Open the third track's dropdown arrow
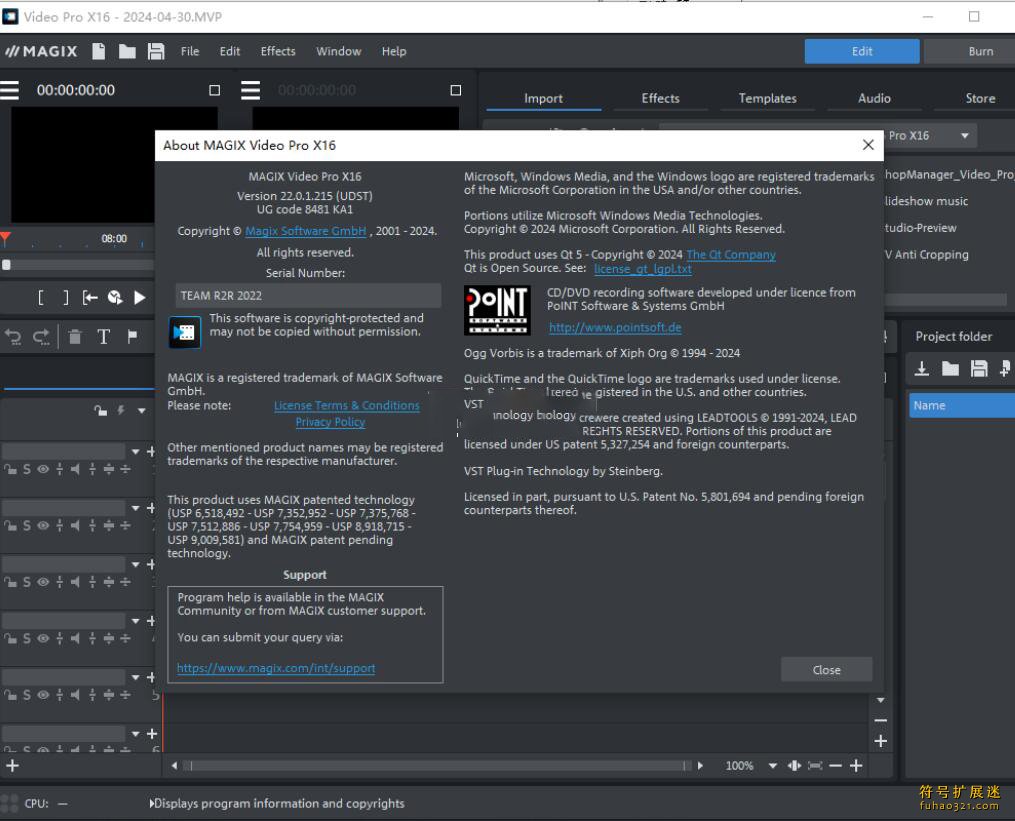 135,564
